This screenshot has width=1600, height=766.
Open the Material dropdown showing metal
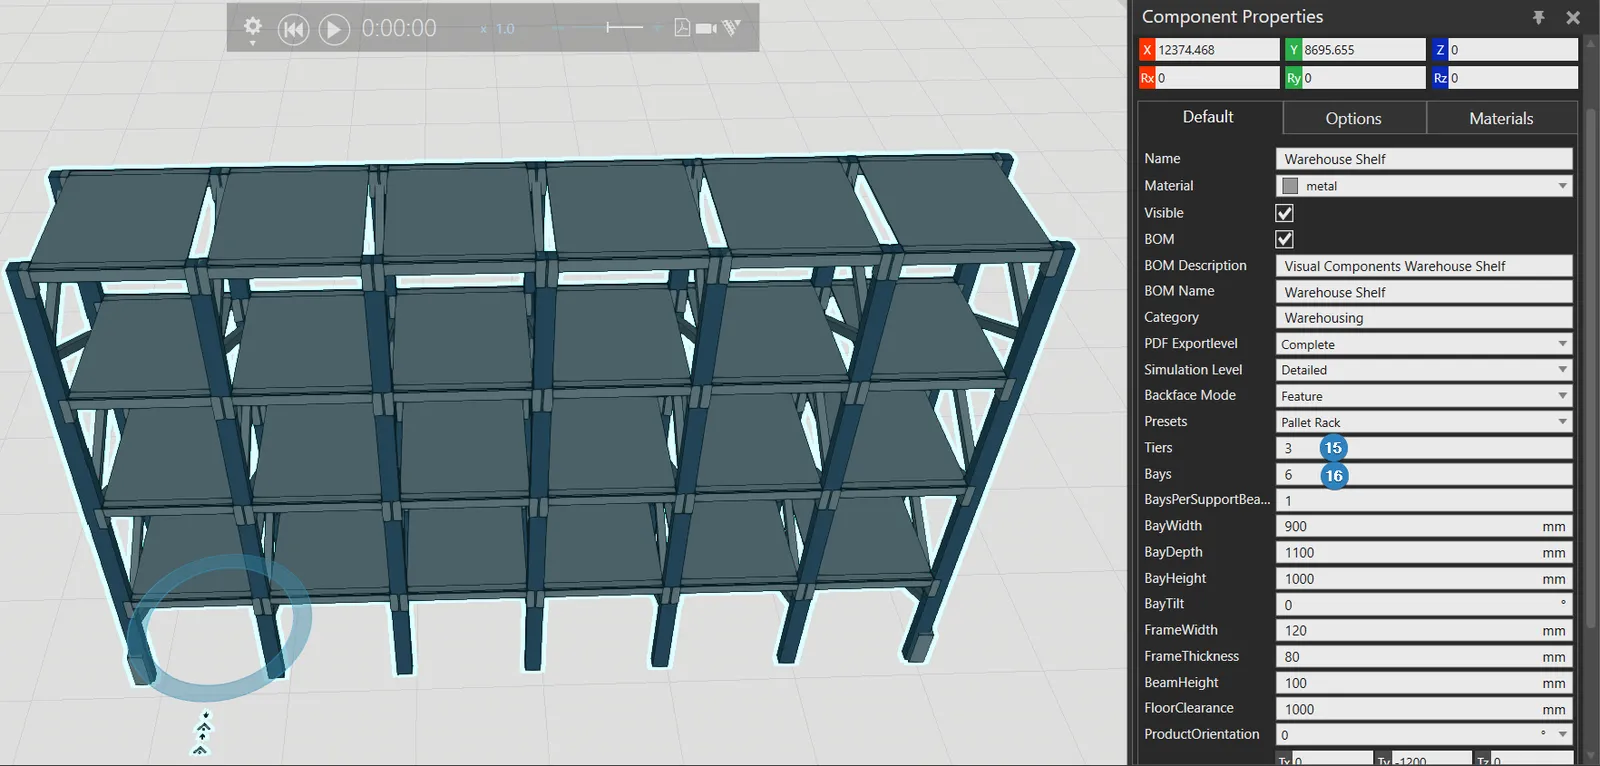pos(1424,186)
